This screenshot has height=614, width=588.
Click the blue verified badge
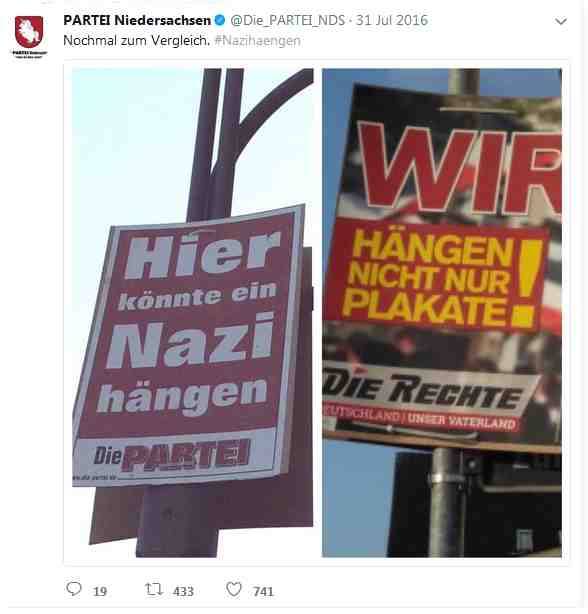(220, 20)
